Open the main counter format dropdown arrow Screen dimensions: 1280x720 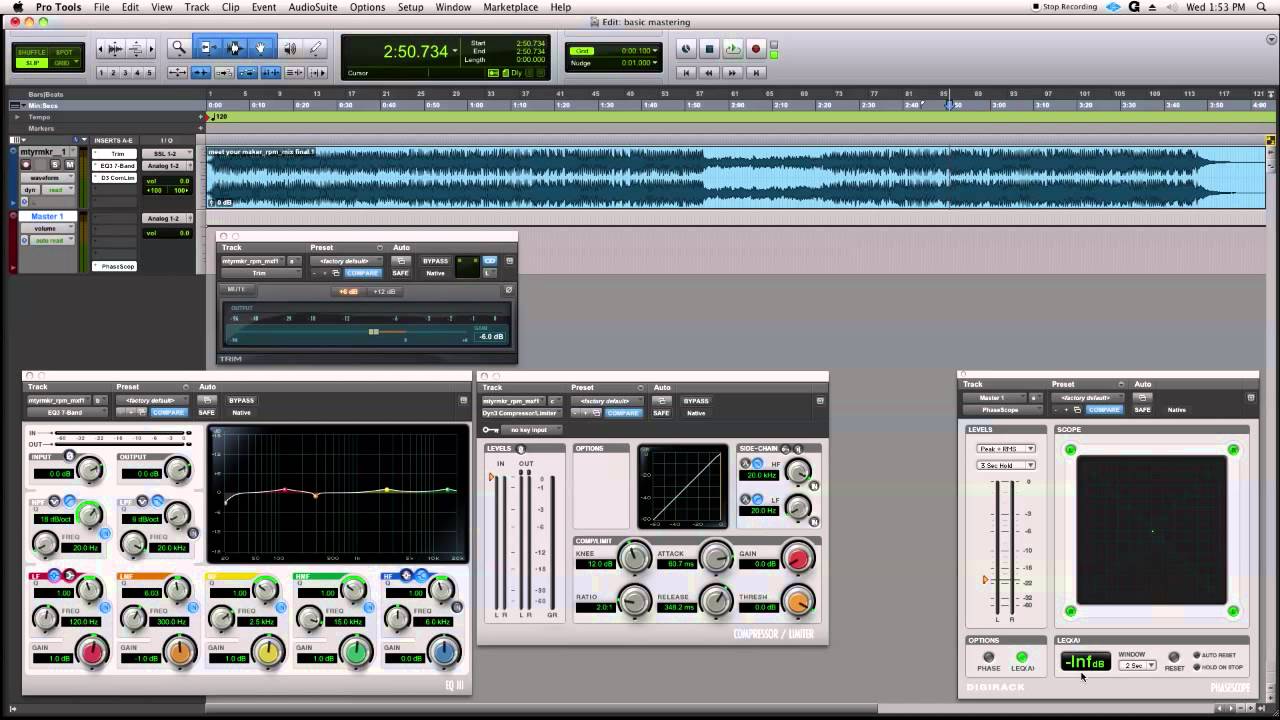[455, 50]
